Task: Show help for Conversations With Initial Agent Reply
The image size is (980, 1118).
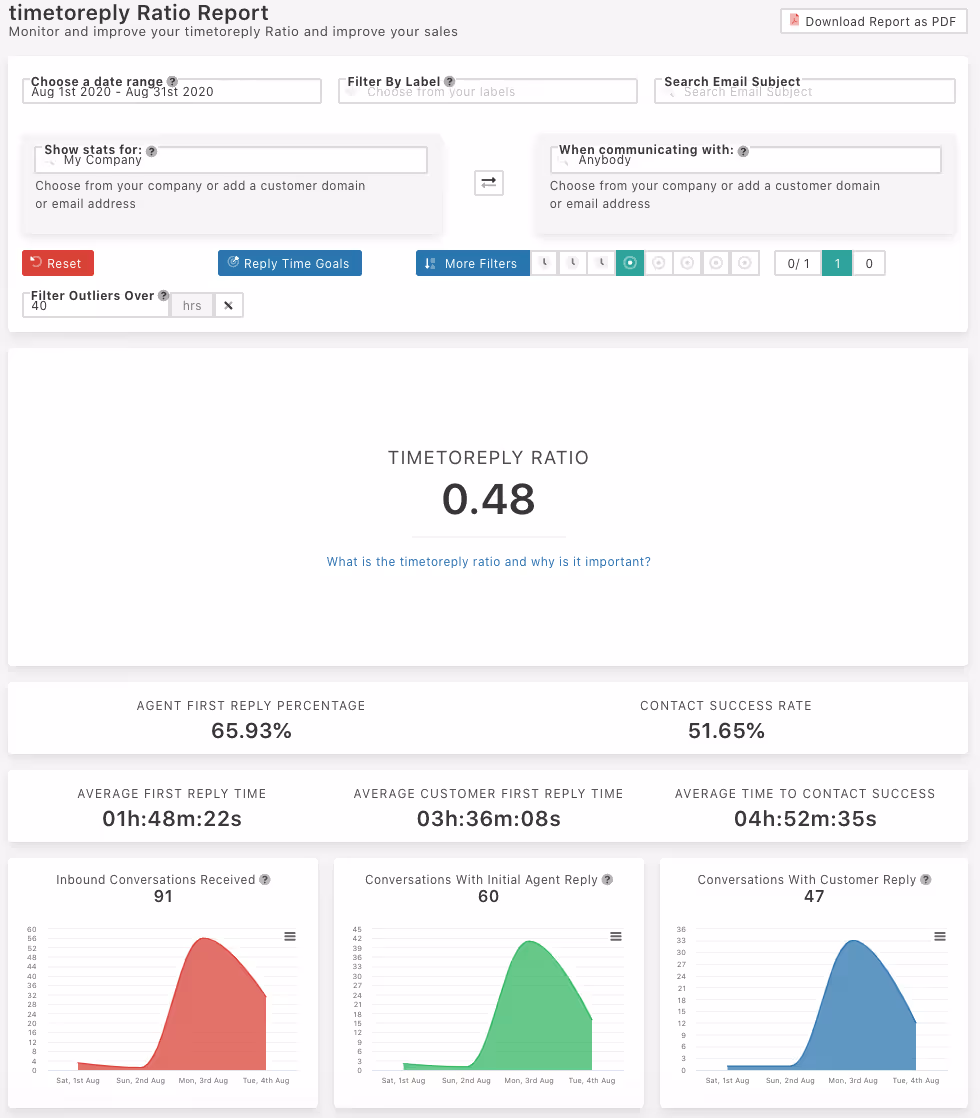Action: click(x=607, y=879)
